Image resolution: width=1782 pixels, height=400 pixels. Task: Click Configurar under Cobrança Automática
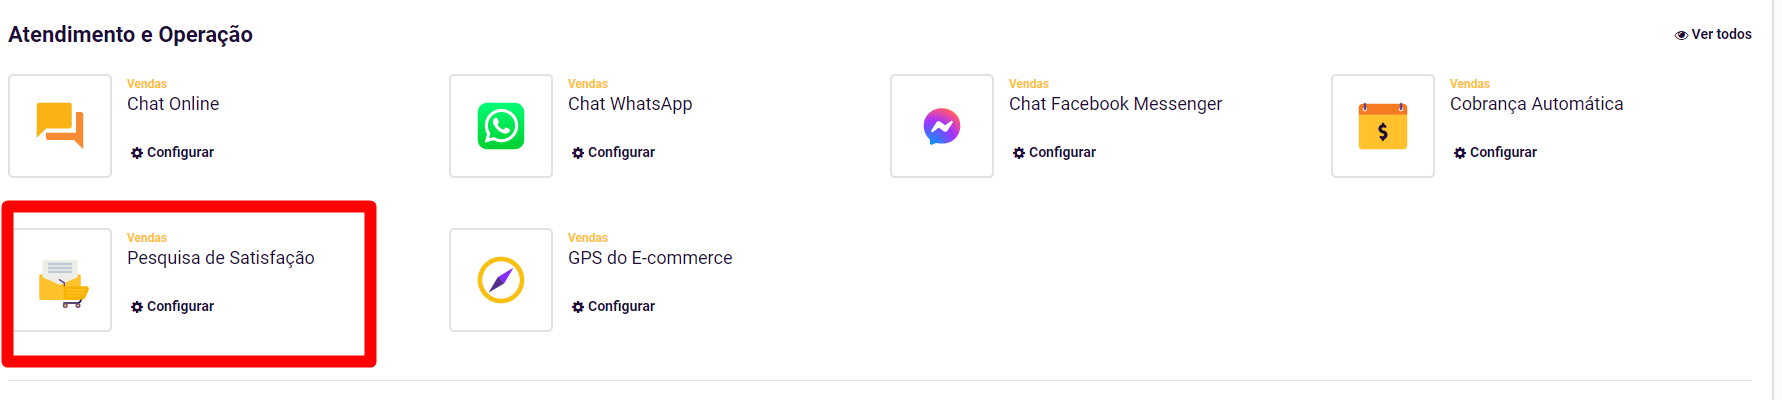pos(1495,152)
